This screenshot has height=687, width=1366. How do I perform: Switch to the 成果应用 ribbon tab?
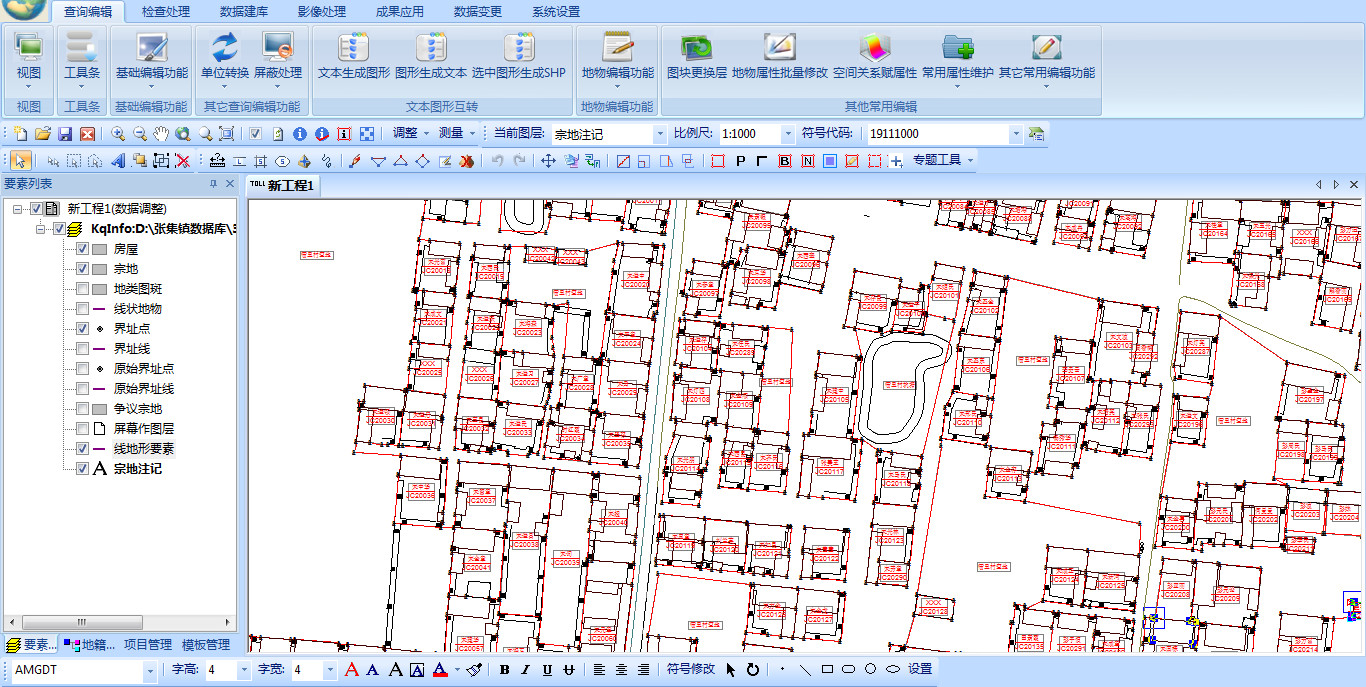(400, 12)
